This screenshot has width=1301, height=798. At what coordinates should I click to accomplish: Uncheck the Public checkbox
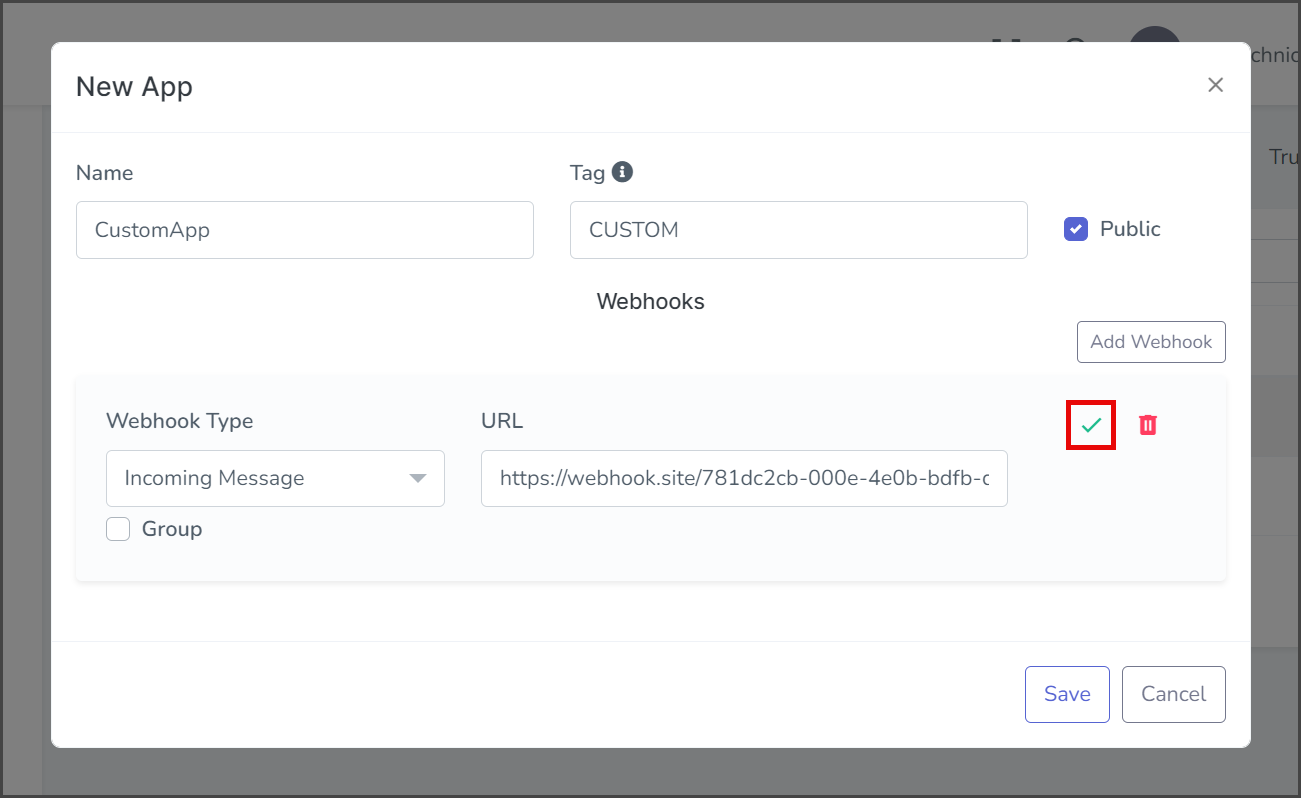coord(1076,229)
